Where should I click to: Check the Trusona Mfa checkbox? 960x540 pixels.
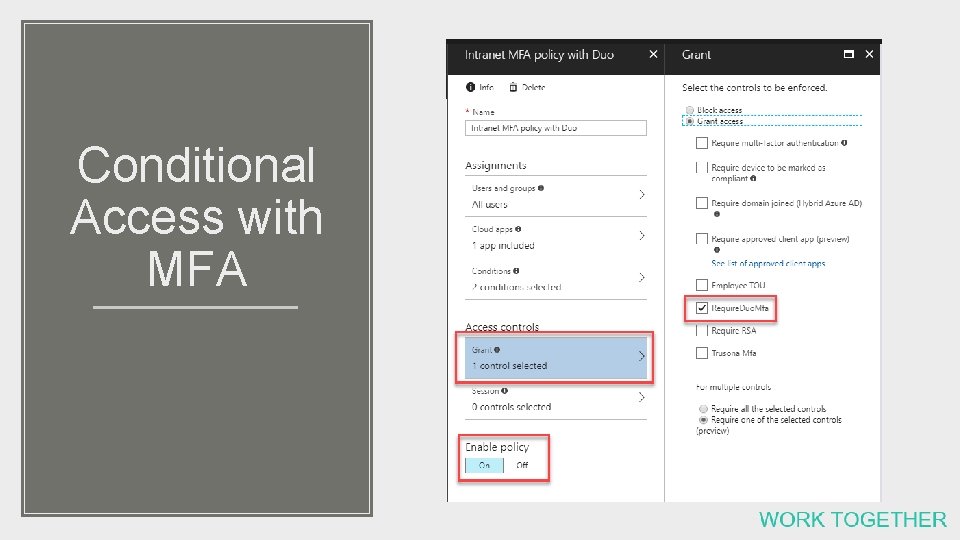click(x=702, y=353)
